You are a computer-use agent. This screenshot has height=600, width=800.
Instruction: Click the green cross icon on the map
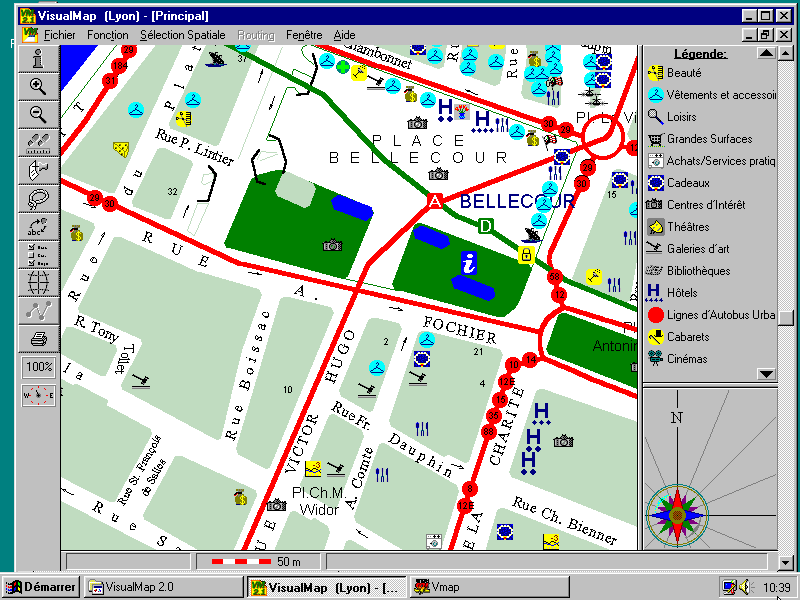click(343, 66)
